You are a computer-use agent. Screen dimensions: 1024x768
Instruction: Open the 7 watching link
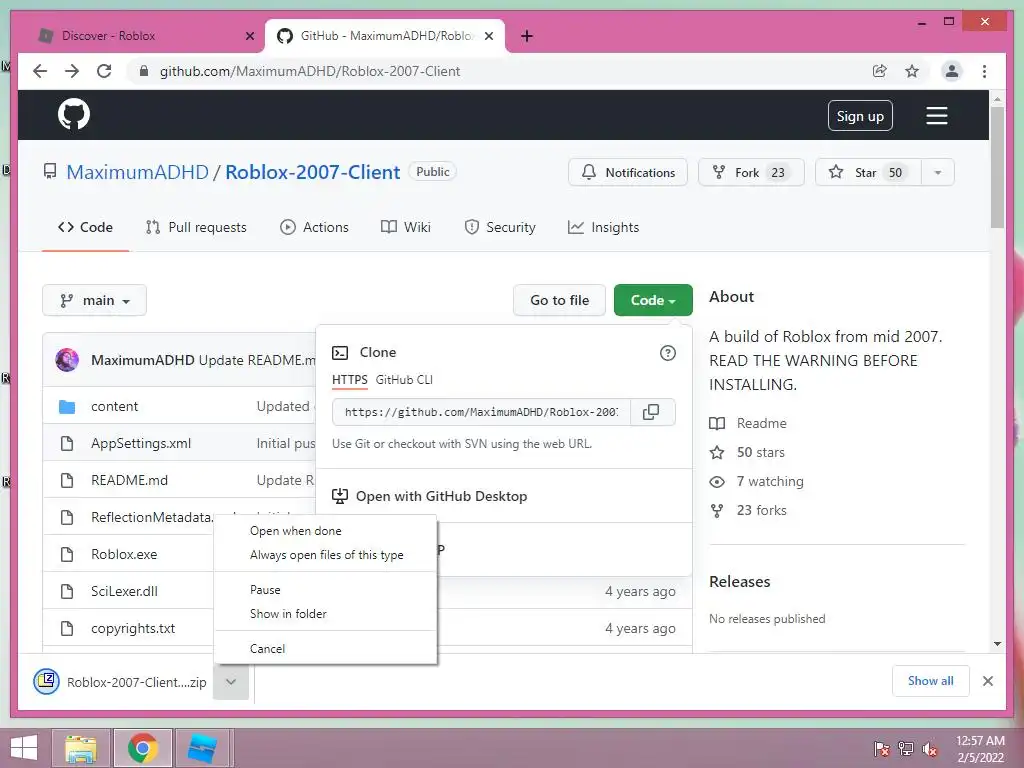(x=756, y=481)
